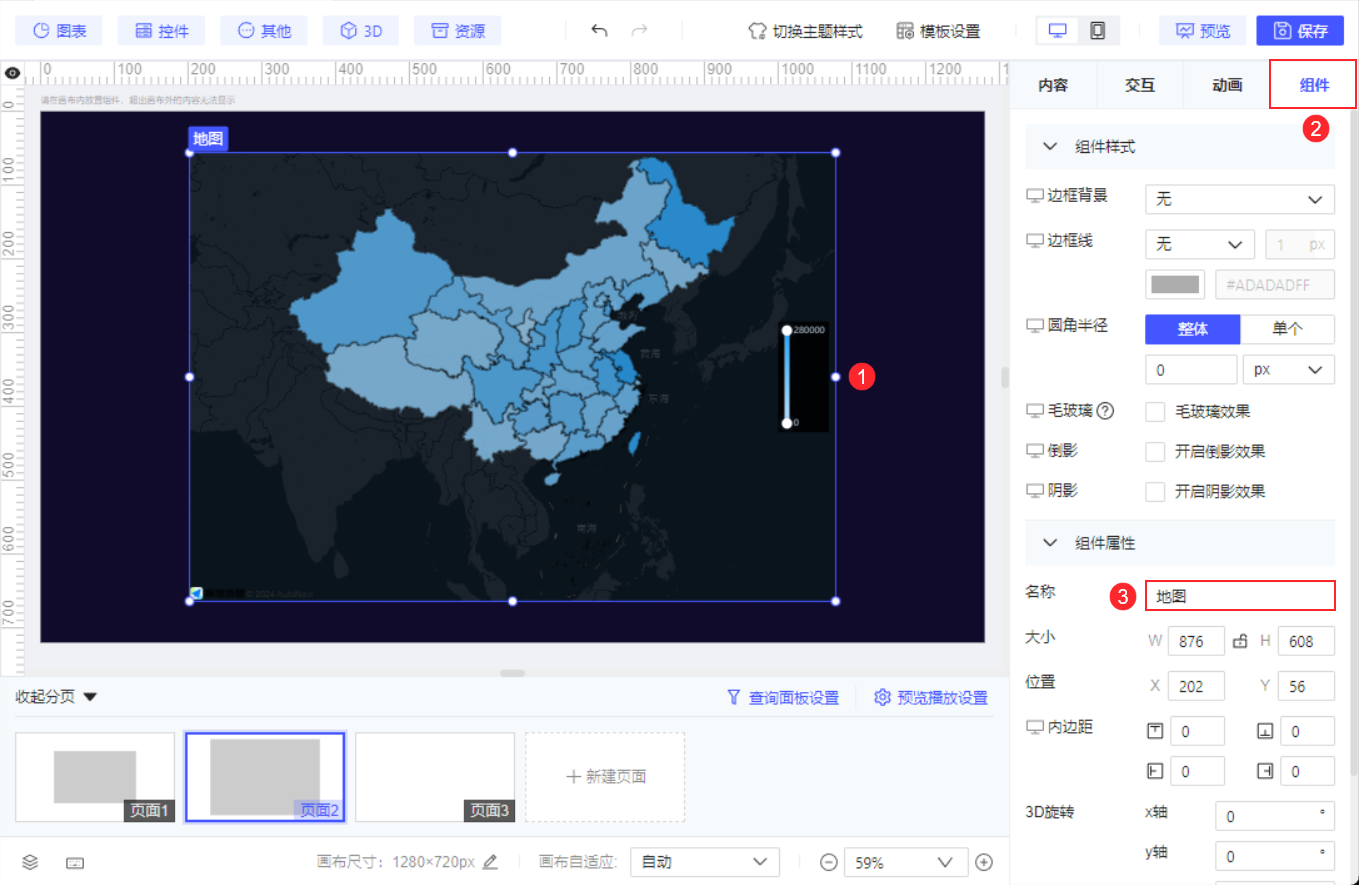The image size is (1359, 885).
Task: Open the 其他 components menu
Action: 264,31
